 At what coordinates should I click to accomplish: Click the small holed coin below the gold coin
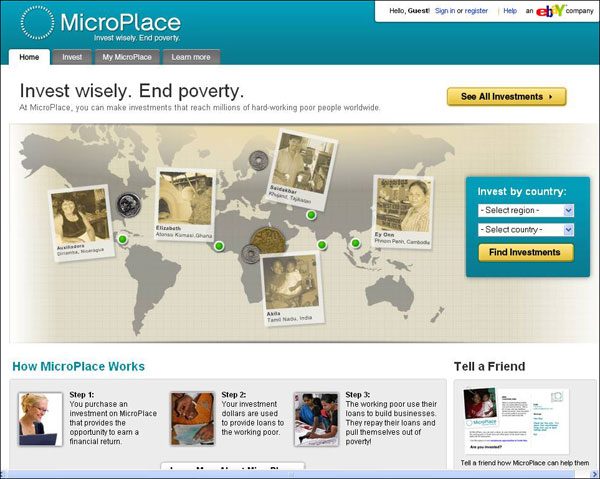[251, 254]
